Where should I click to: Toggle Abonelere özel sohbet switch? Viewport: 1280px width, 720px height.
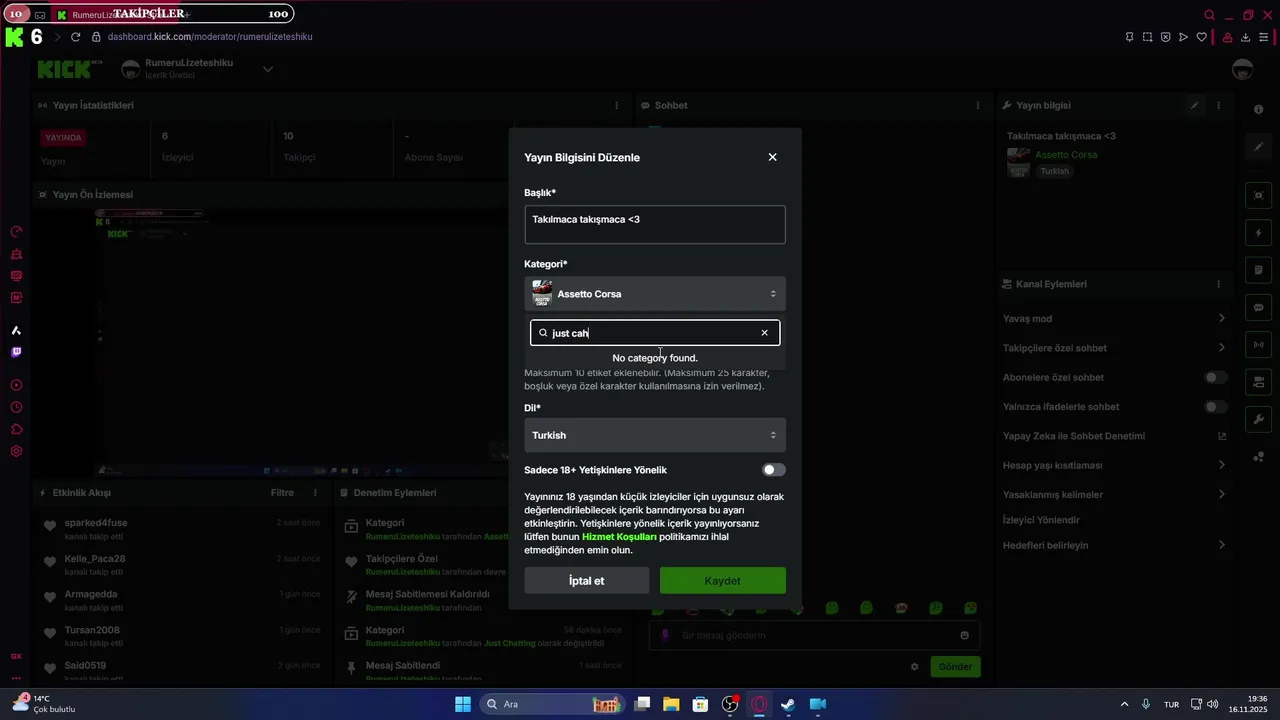[1215, 377]
